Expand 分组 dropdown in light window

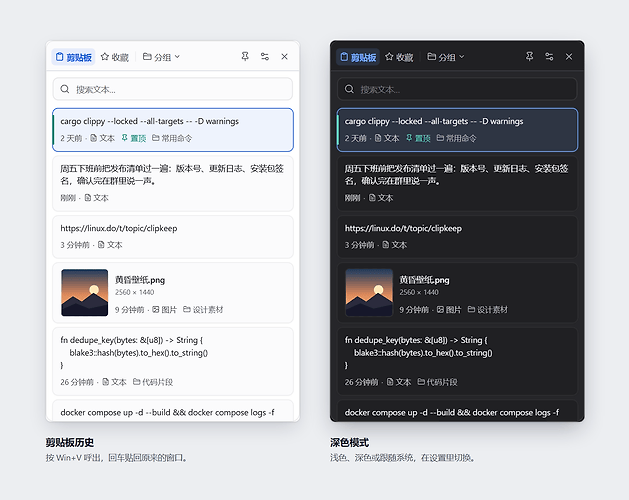tap(161, 57)
